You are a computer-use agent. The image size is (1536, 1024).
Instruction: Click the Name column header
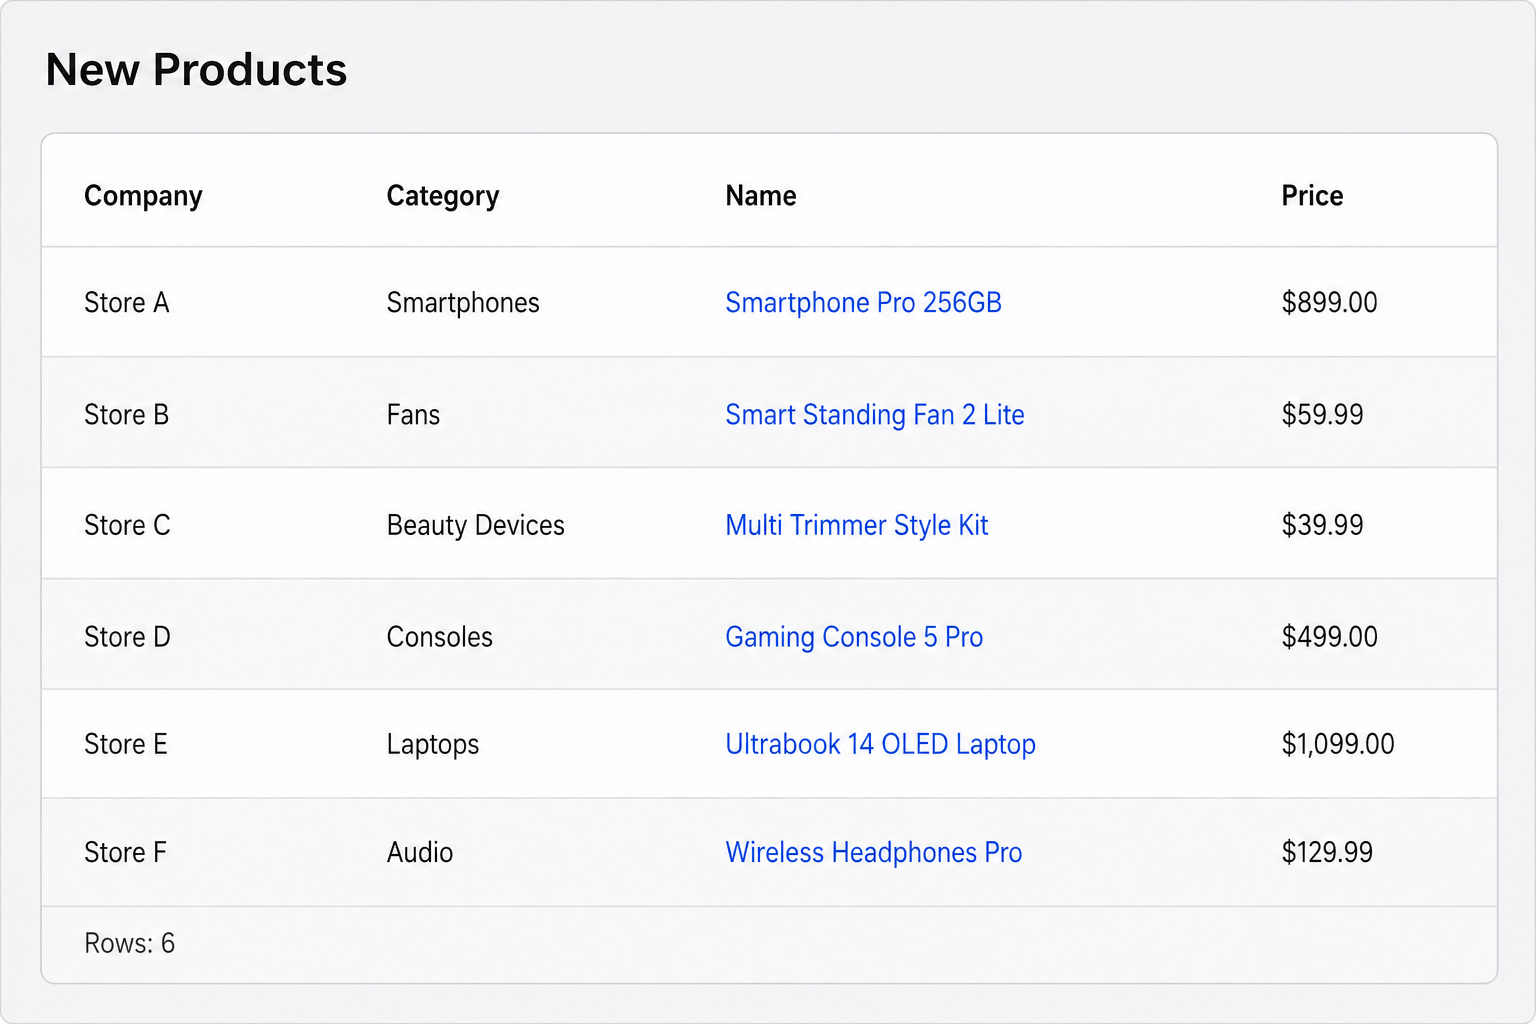pyautogui.click(x=761, y=196)
